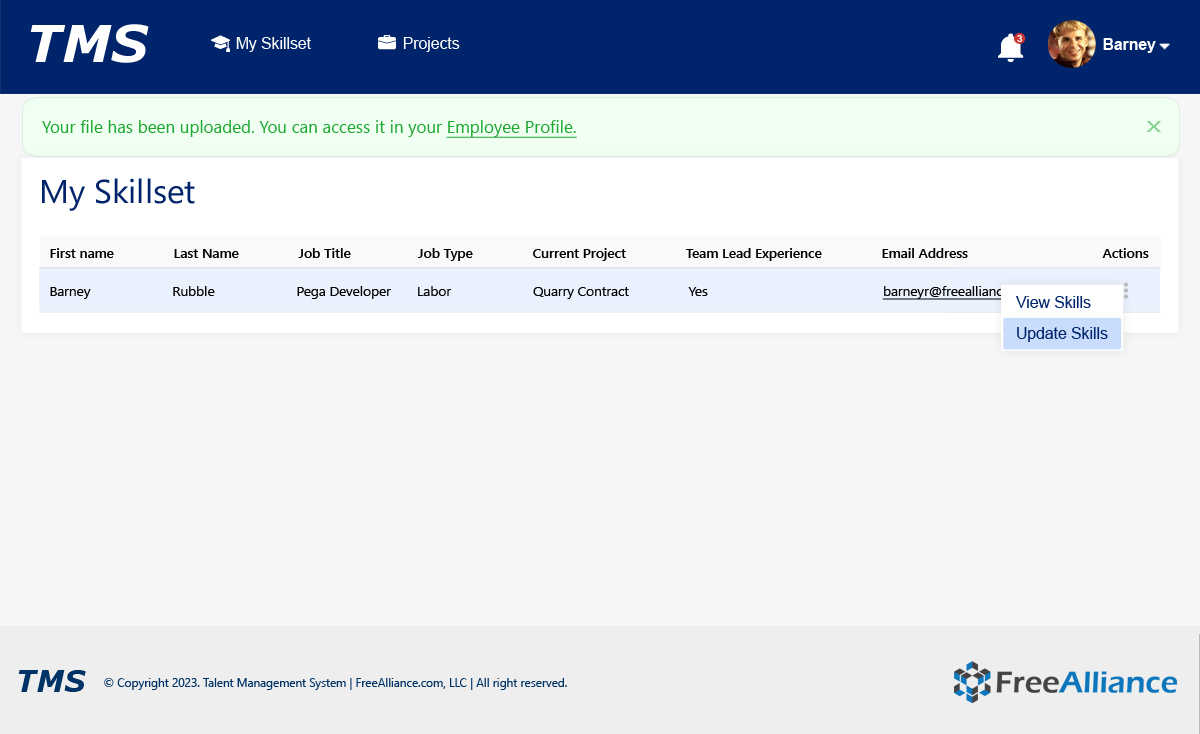Click the TMS logo in the footer
Screen dimensions: 1200x734
point(52,682)
